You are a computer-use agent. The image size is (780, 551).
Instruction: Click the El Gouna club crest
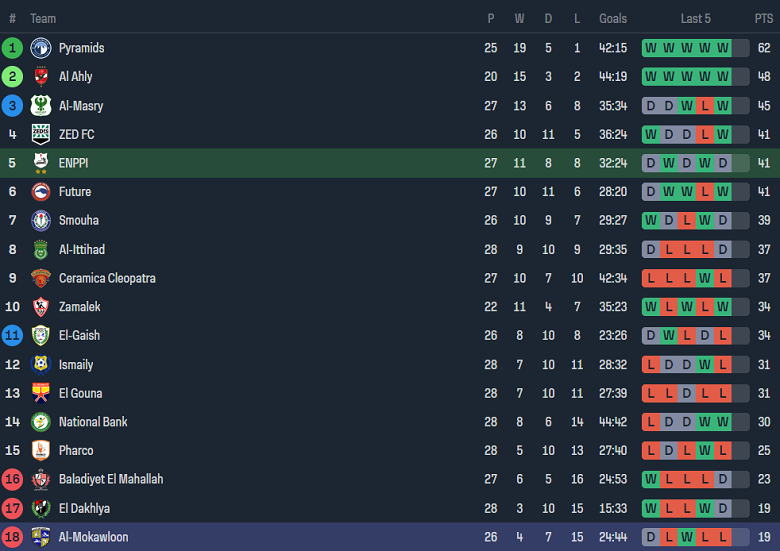(41, 393)
